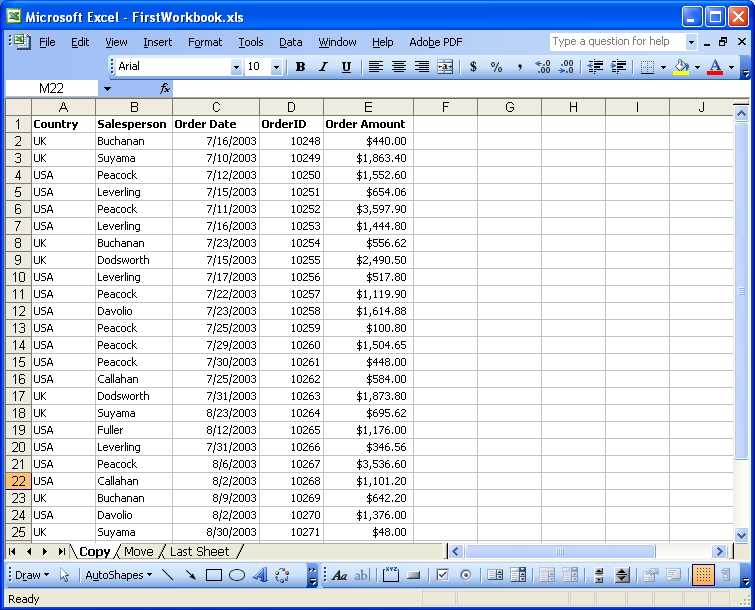Apply Currency Style dollar format
Screen dimensions: 755x610
tap(473, 66)
